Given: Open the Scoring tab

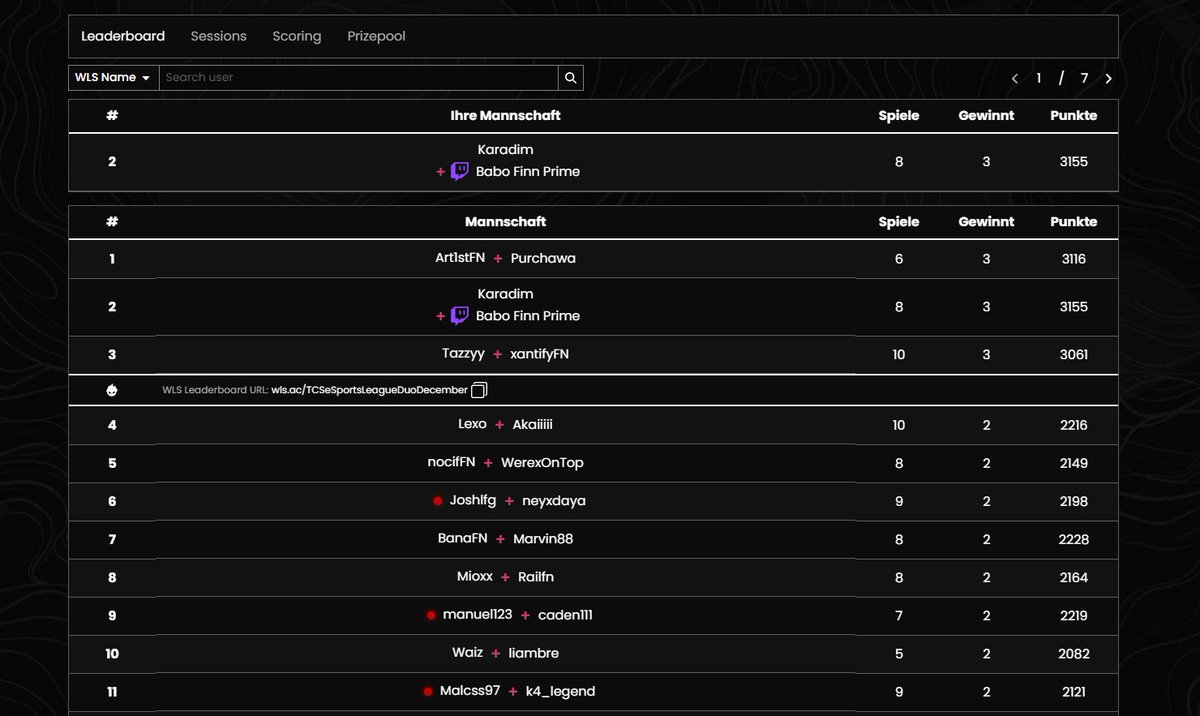Looking at the screenshot, I should tap(297, 36).
